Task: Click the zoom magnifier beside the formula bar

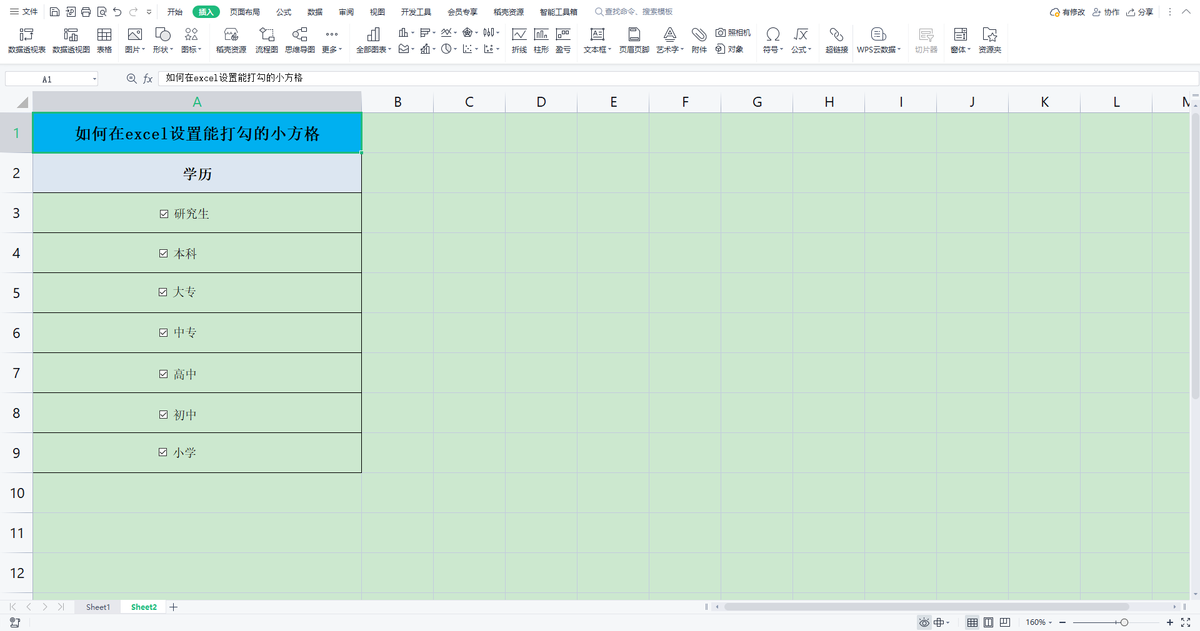Action: [131, 78]
